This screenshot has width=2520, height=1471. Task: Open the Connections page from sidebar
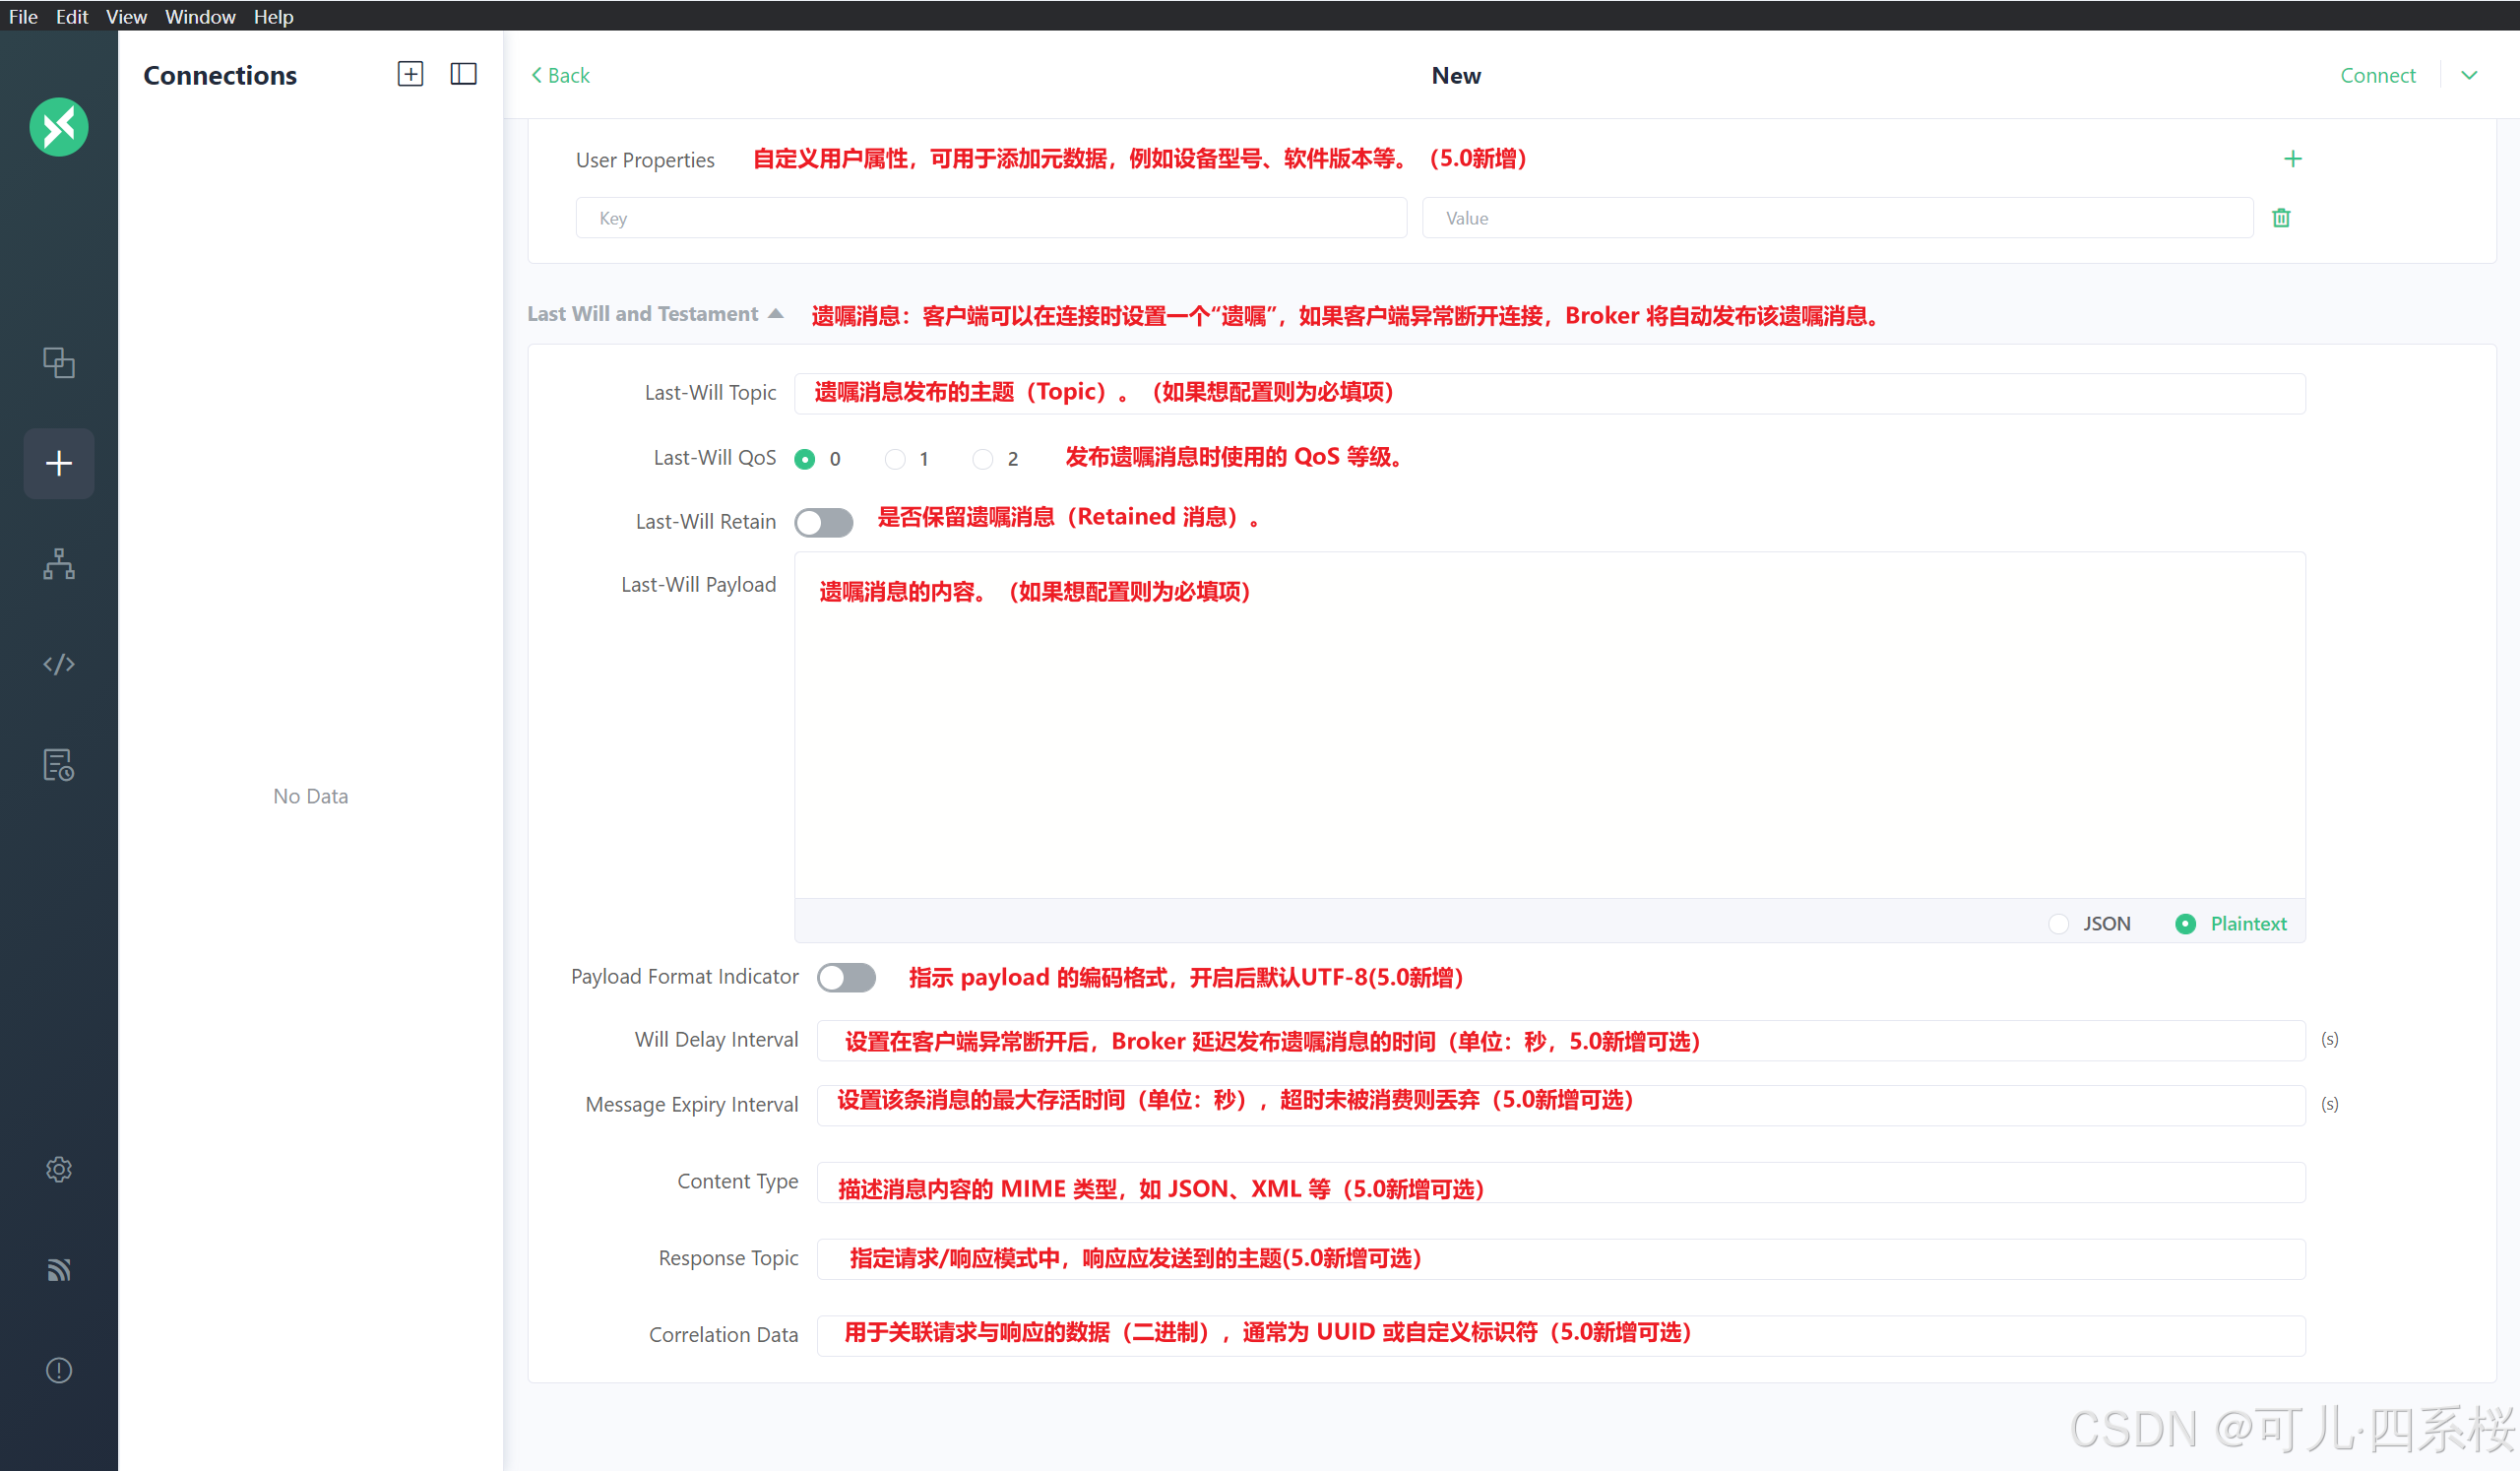pos(59,362)
